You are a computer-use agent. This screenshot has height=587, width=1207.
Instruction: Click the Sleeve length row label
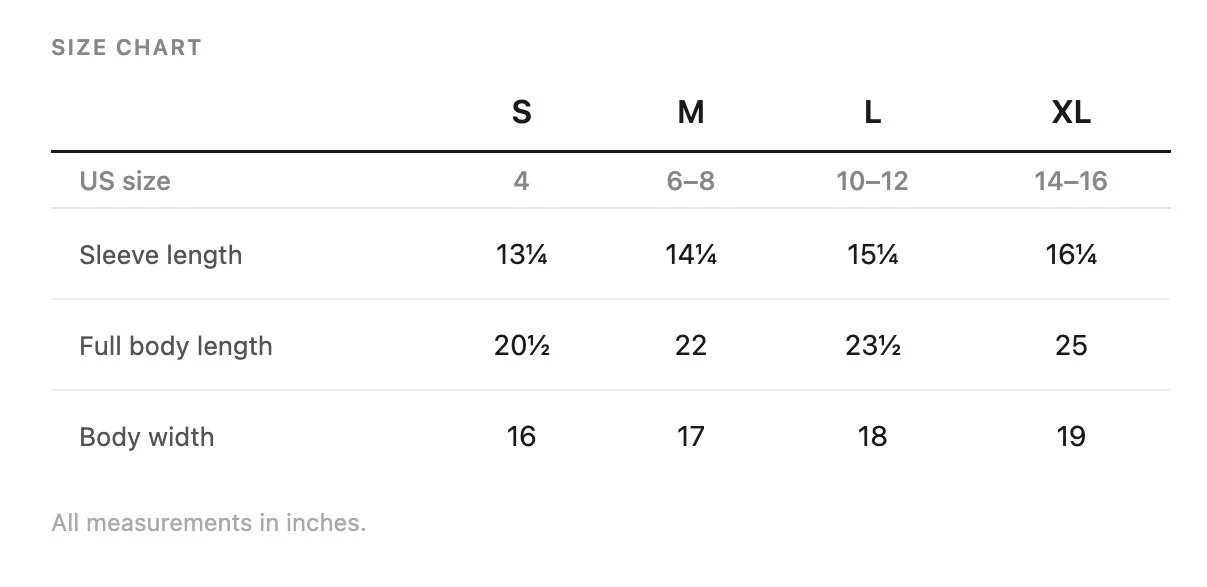[161, 255]
